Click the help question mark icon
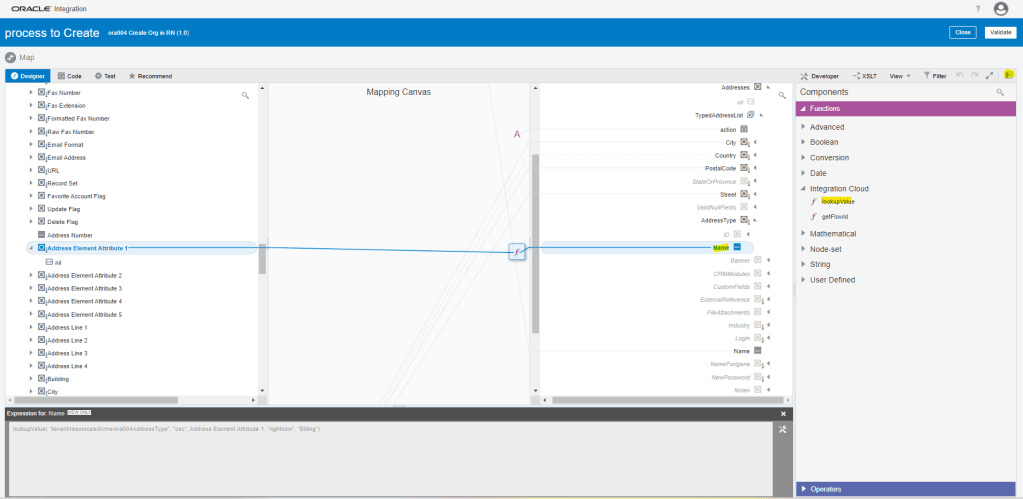This screenshot has width=1023, height=499. click(x=977, y=9)
